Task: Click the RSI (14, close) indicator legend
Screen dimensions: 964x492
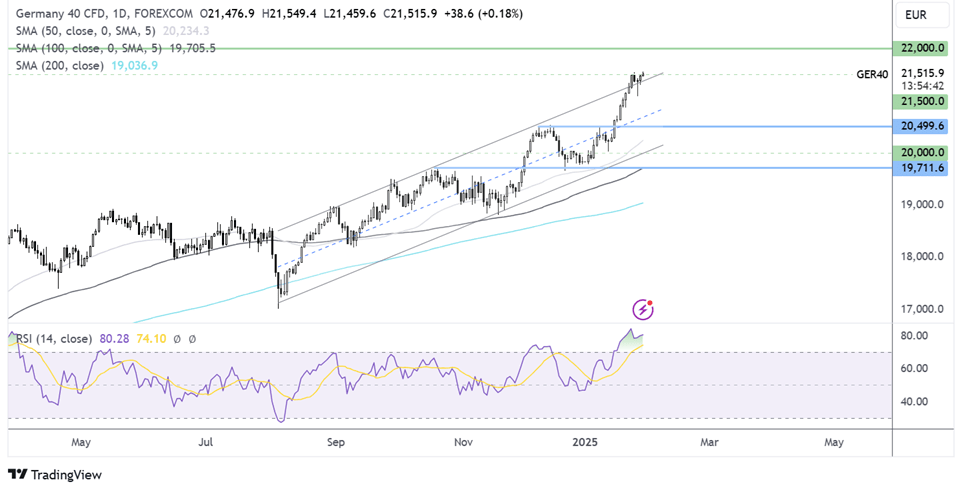Action: click(54, 339)
